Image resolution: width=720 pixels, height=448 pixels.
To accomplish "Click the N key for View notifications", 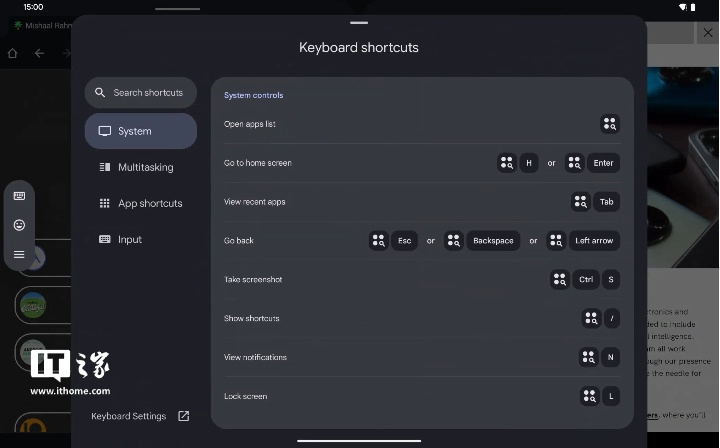I will click(x=610, y=357).
